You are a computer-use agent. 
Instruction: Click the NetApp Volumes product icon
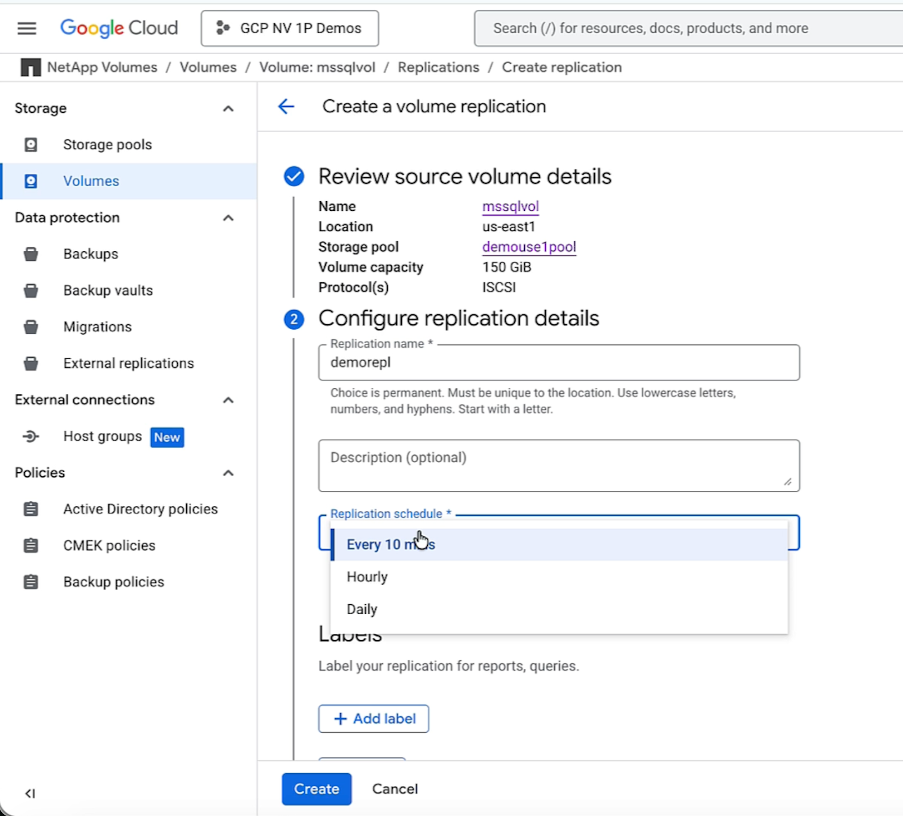(x=31, y=67)
